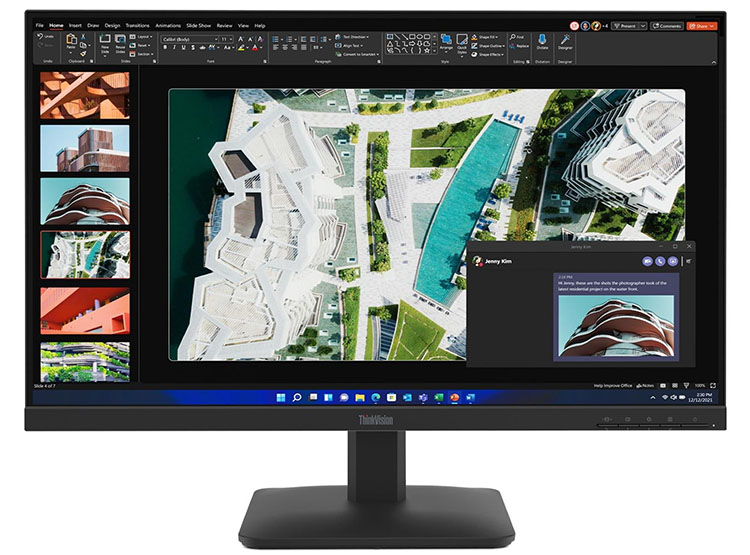The height and width of the screenshot is (555, 750).
Task: Switch to the Animations tab
Action: tap(168, 25)
